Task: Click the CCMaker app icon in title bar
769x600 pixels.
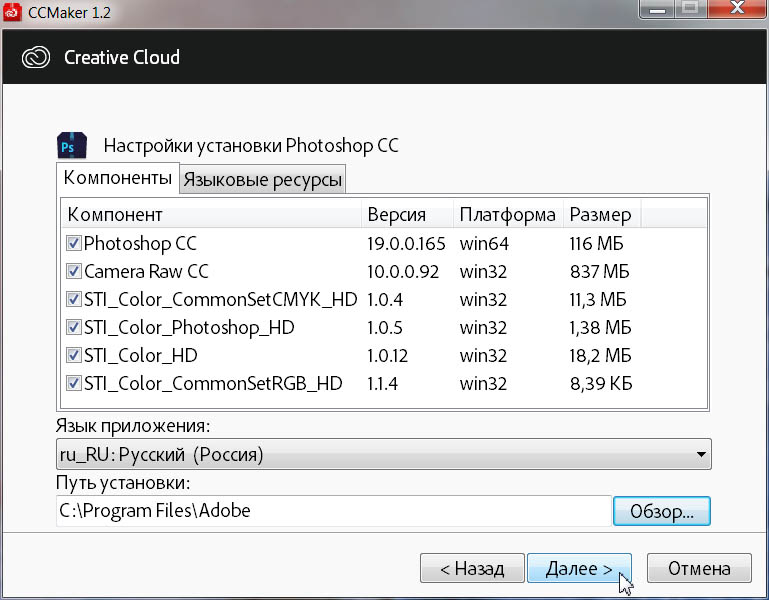Action: [12, 12]
